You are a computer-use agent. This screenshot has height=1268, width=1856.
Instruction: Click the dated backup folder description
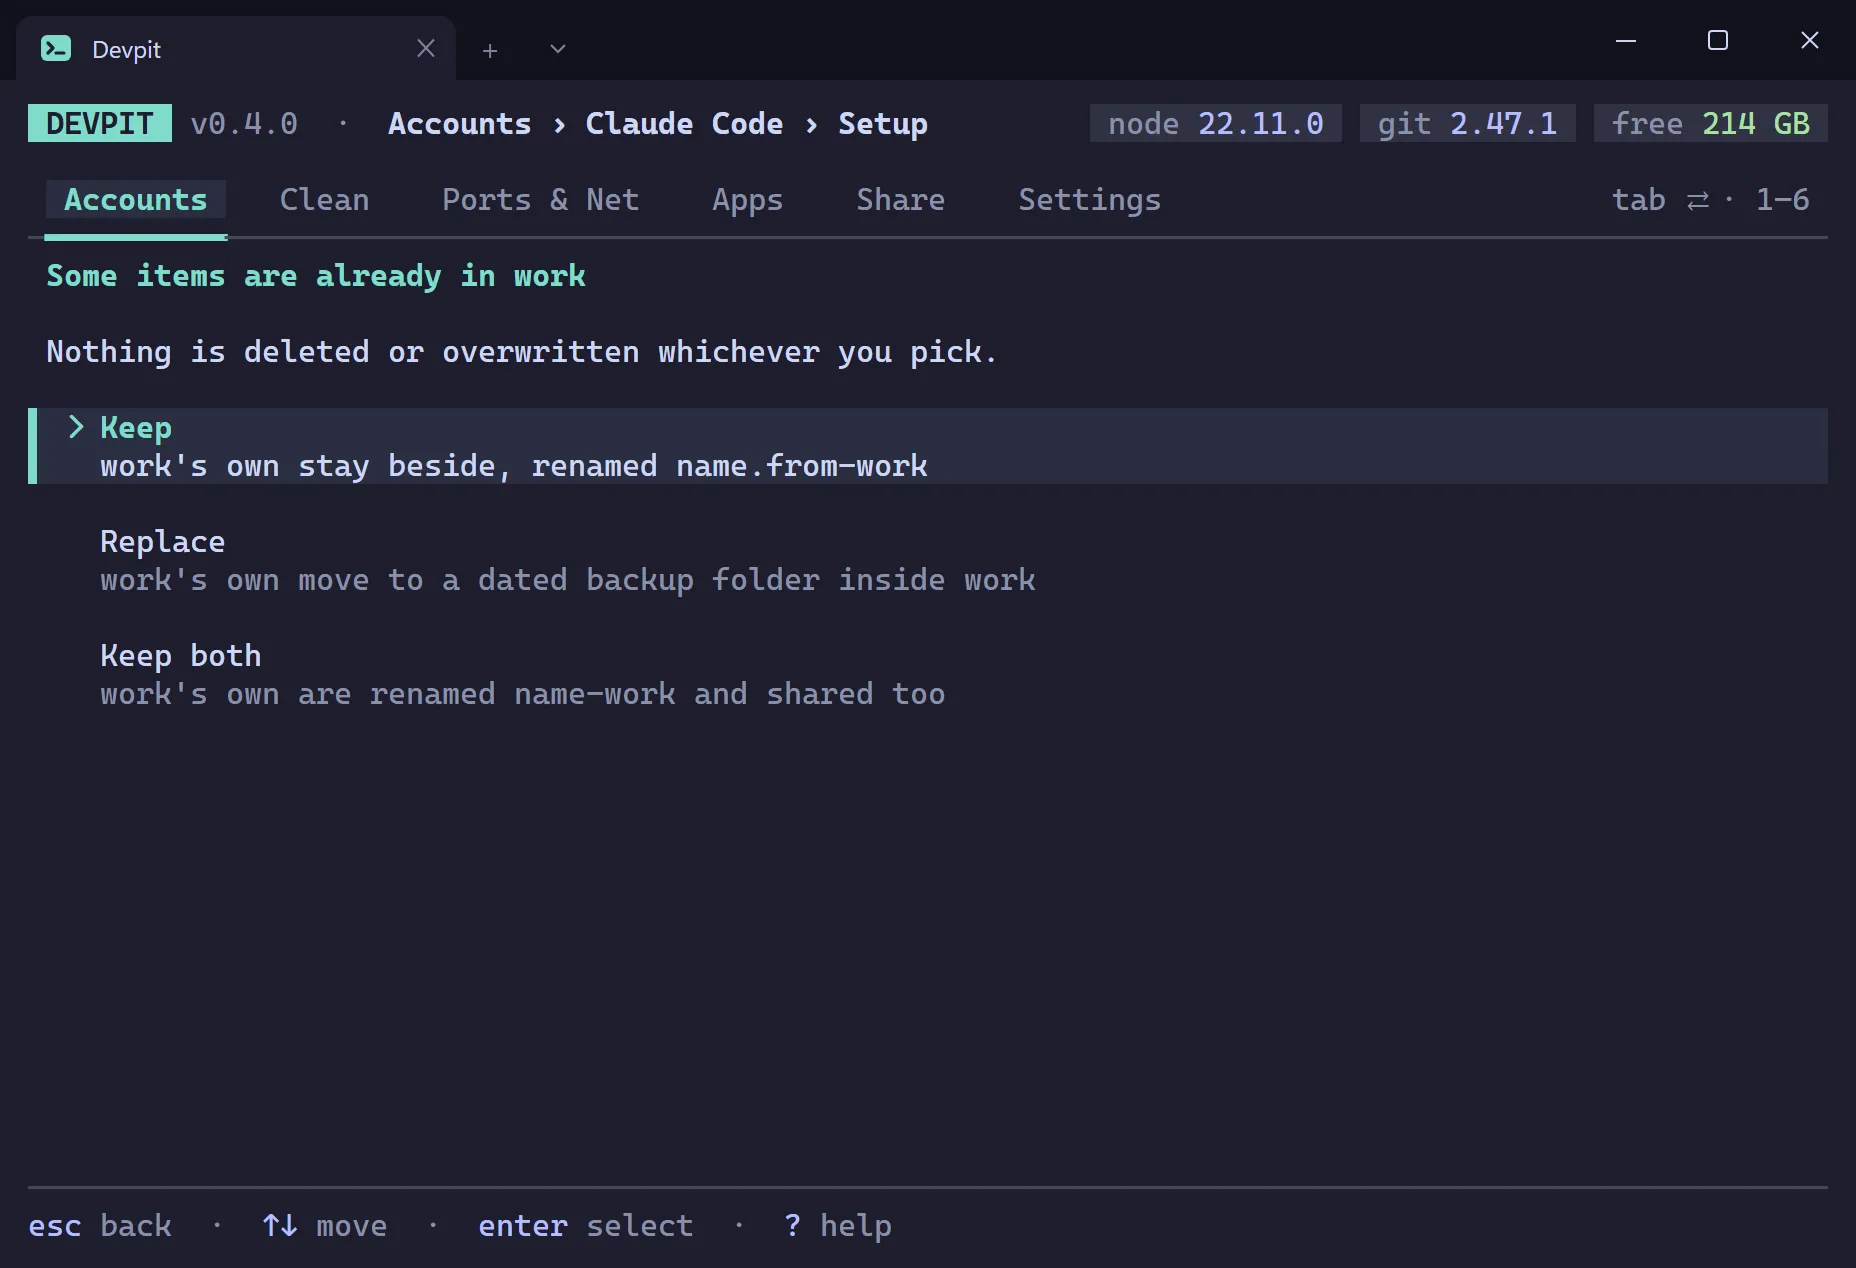coord(568,580)
